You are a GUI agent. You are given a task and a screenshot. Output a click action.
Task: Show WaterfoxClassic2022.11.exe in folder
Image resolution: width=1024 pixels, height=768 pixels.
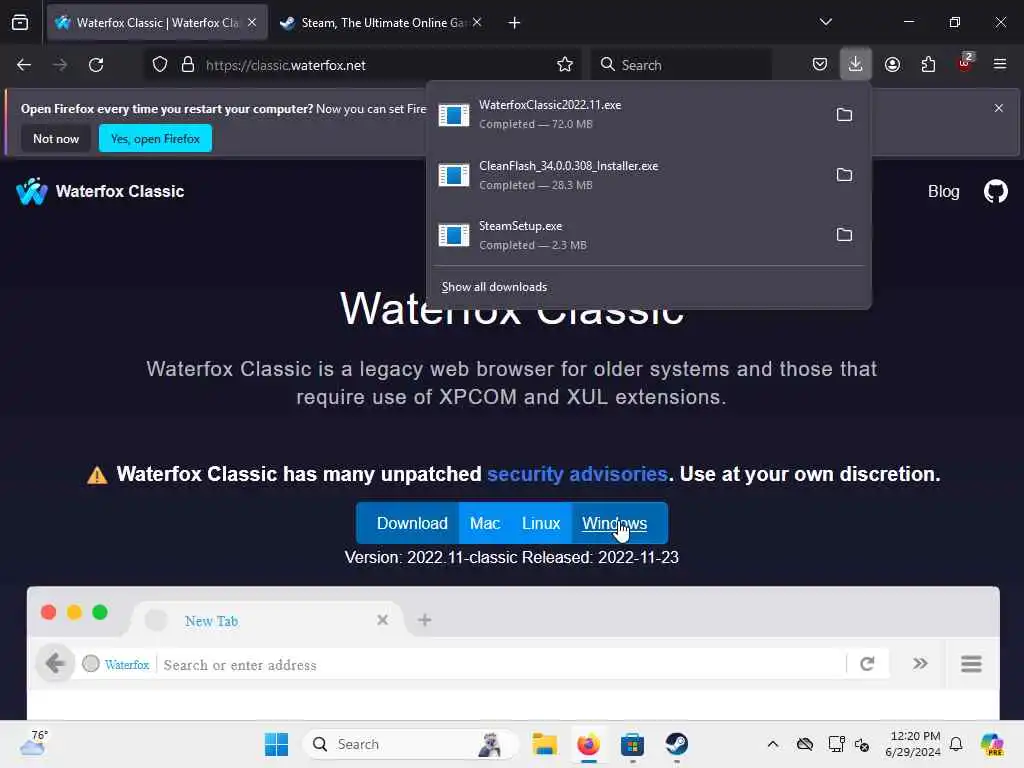pos(844,115)
